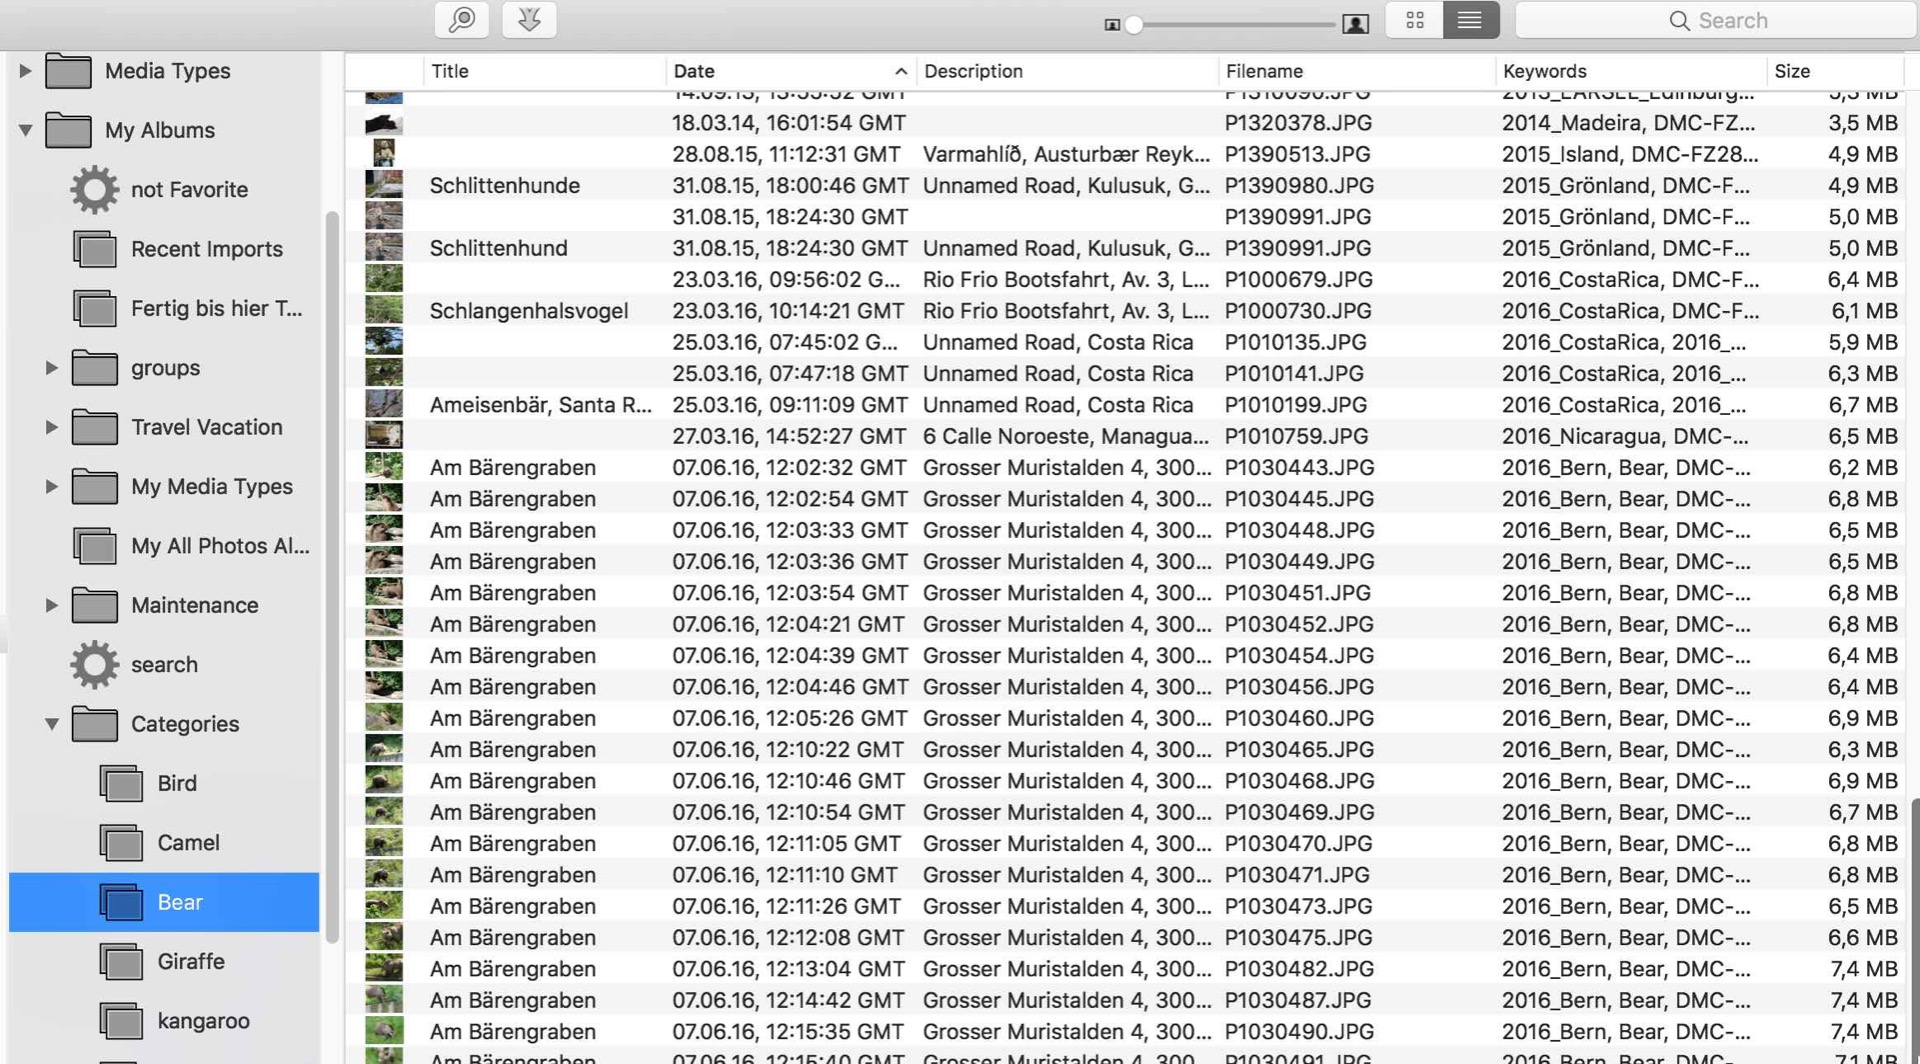The width and height of the screenshot is (1920, 1064).
Task: Expand the groups folder
Action: pyautogui.click(x=51, y=368)
